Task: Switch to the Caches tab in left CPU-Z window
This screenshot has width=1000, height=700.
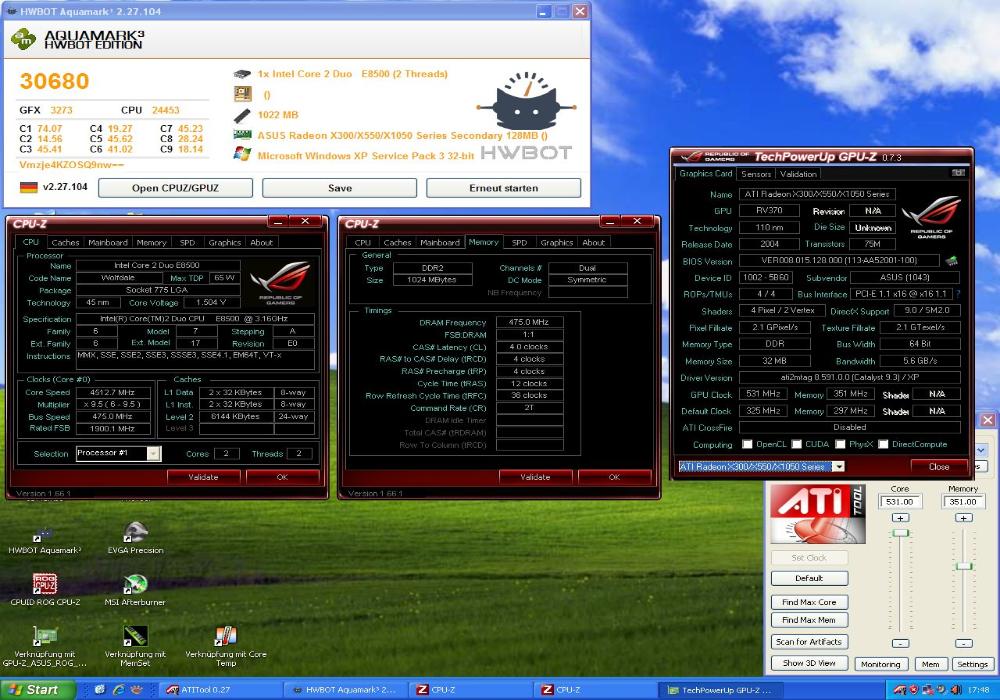Action: (65, 242)
